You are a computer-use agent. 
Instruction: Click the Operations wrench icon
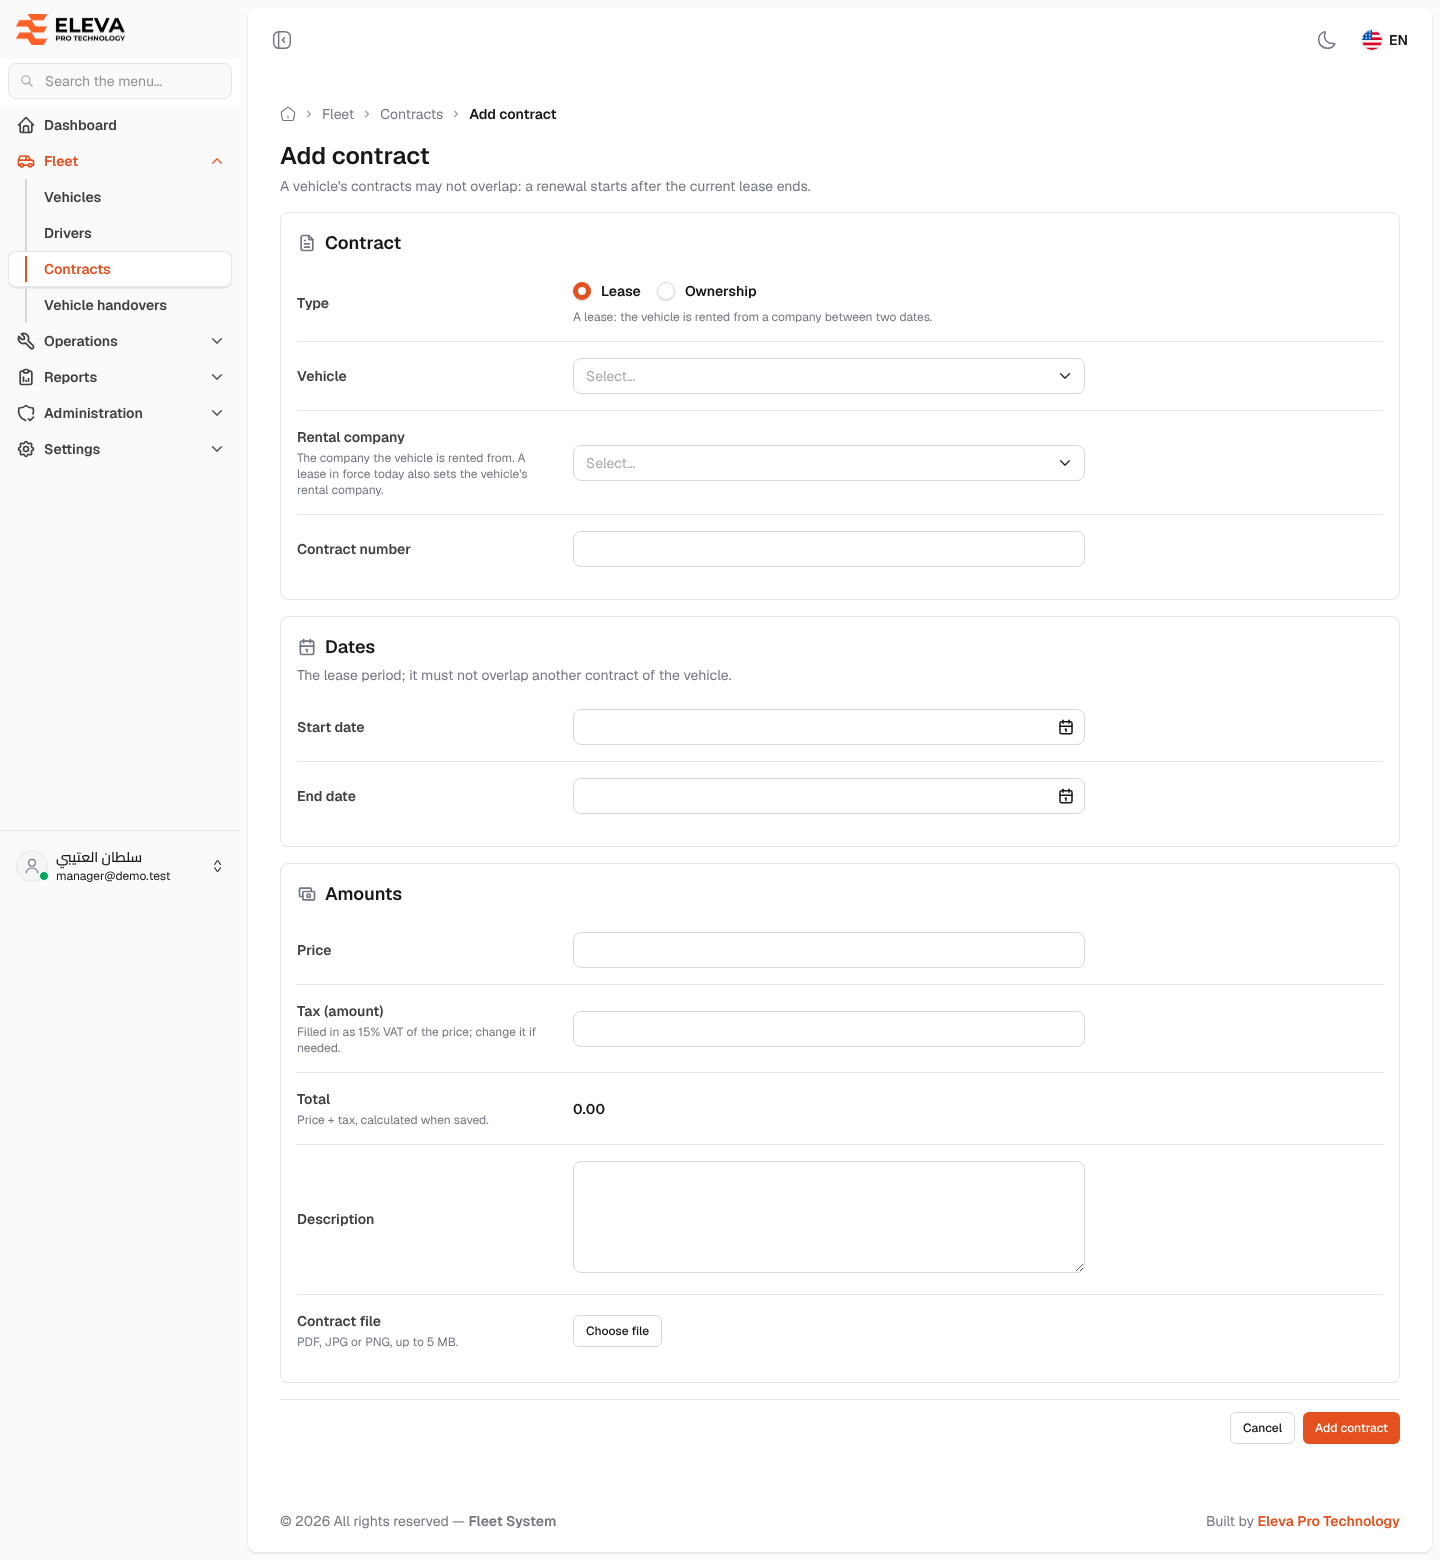click(x=26, y=341)
